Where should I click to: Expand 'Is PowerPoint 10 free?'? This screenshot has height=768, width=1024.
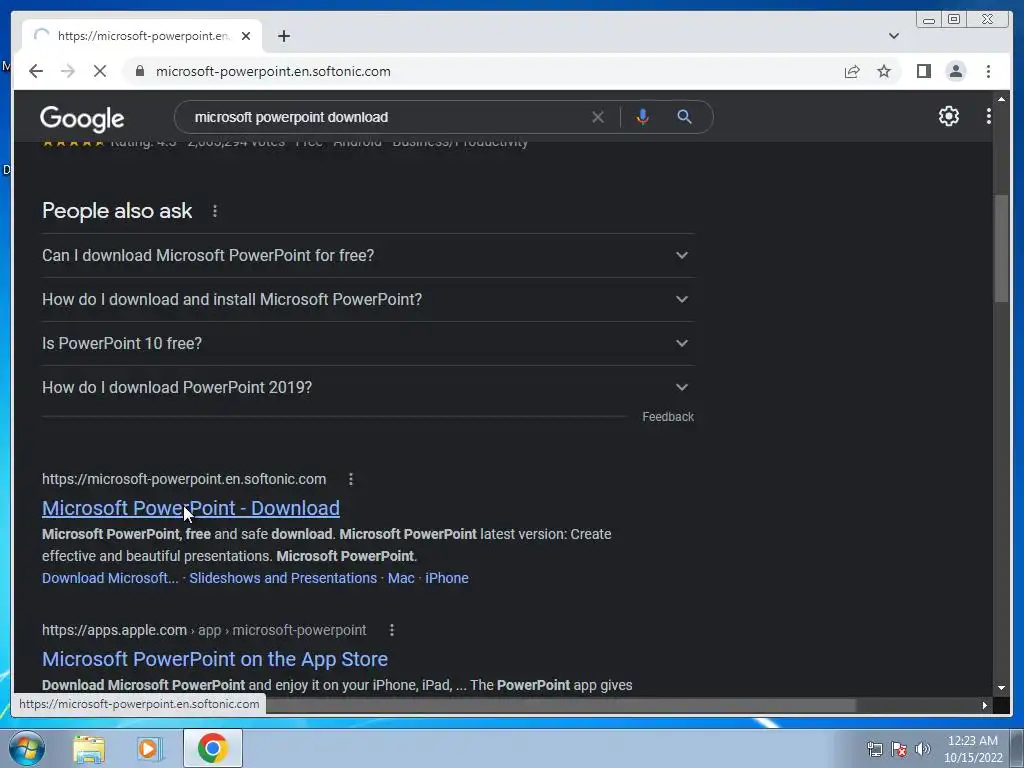(x=368, y=344)
